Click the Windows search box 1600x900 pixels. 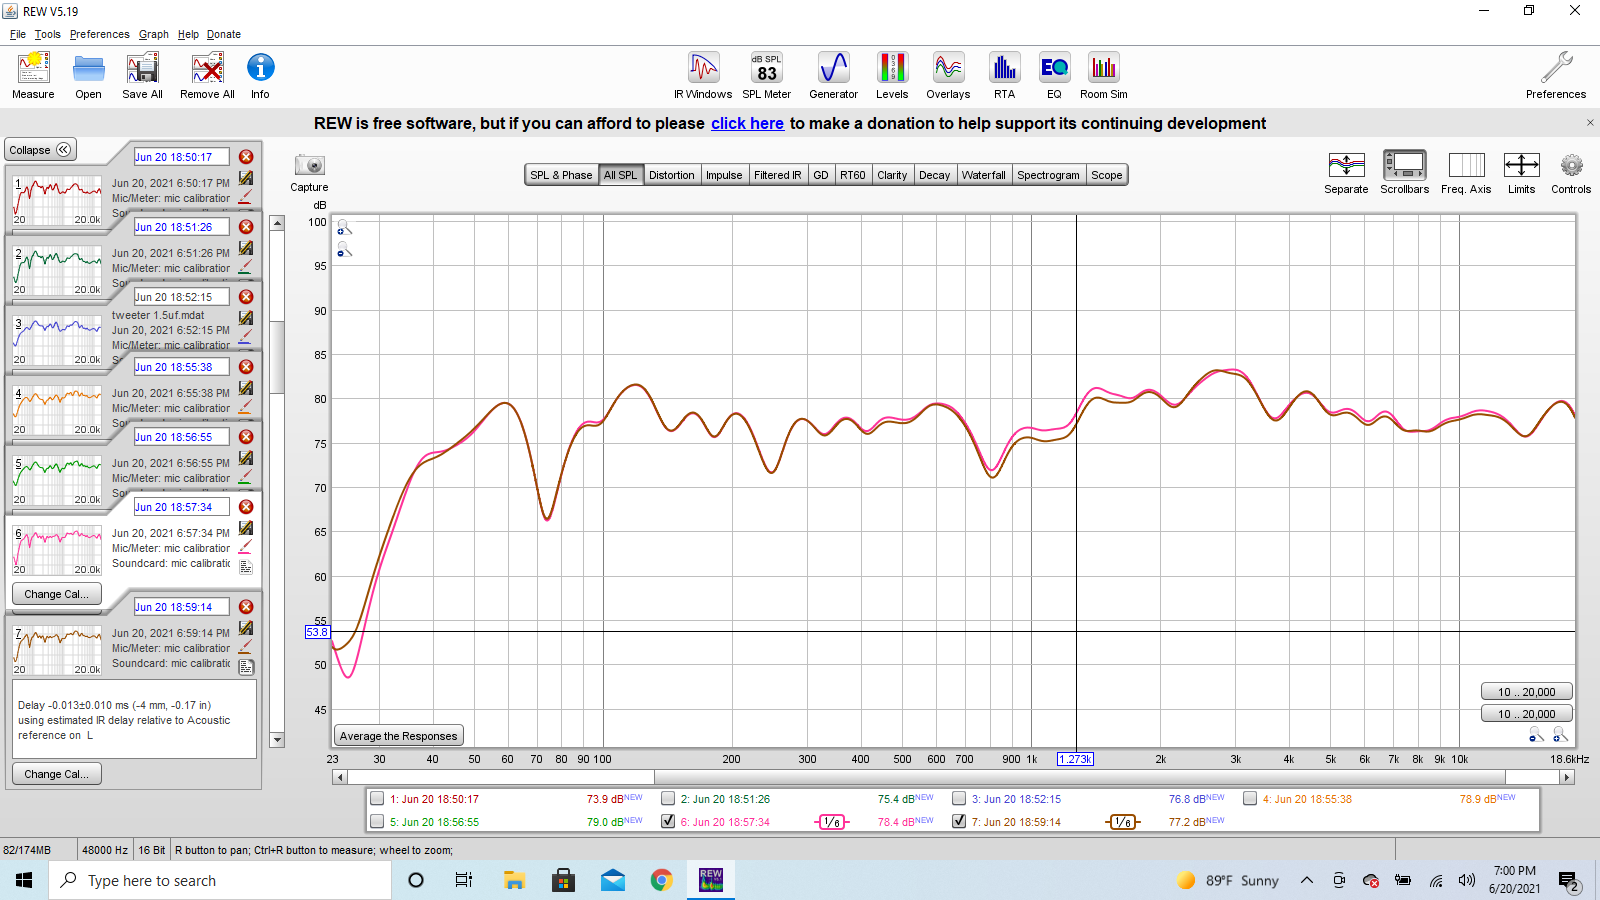[x=220, y=880]
